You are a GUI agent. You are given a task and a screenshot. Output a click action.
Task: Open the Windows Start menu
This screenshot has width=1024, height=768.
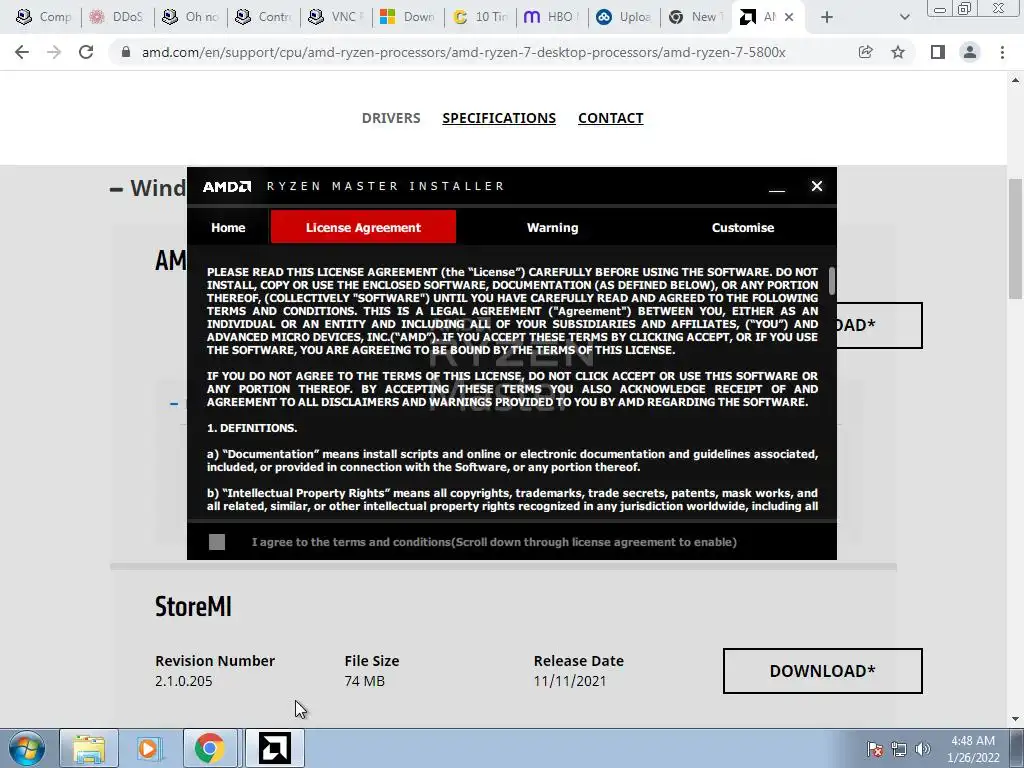point(27,748)
